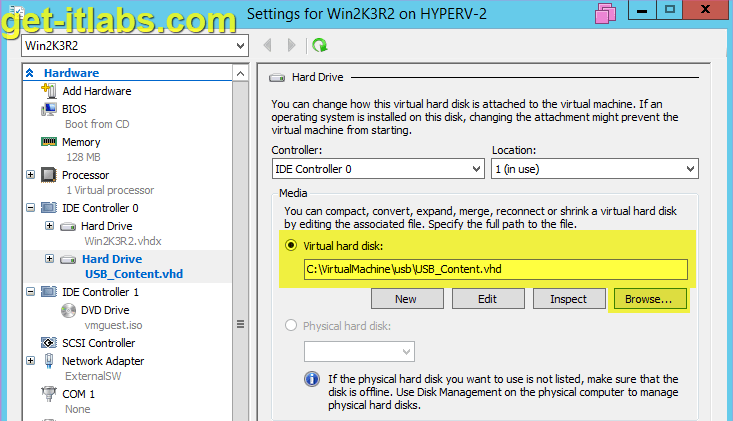Expand the Win2K3R2.vhdx Hard Drive node
Viewport: 733px width, 421px height.
tap(49, 226)
